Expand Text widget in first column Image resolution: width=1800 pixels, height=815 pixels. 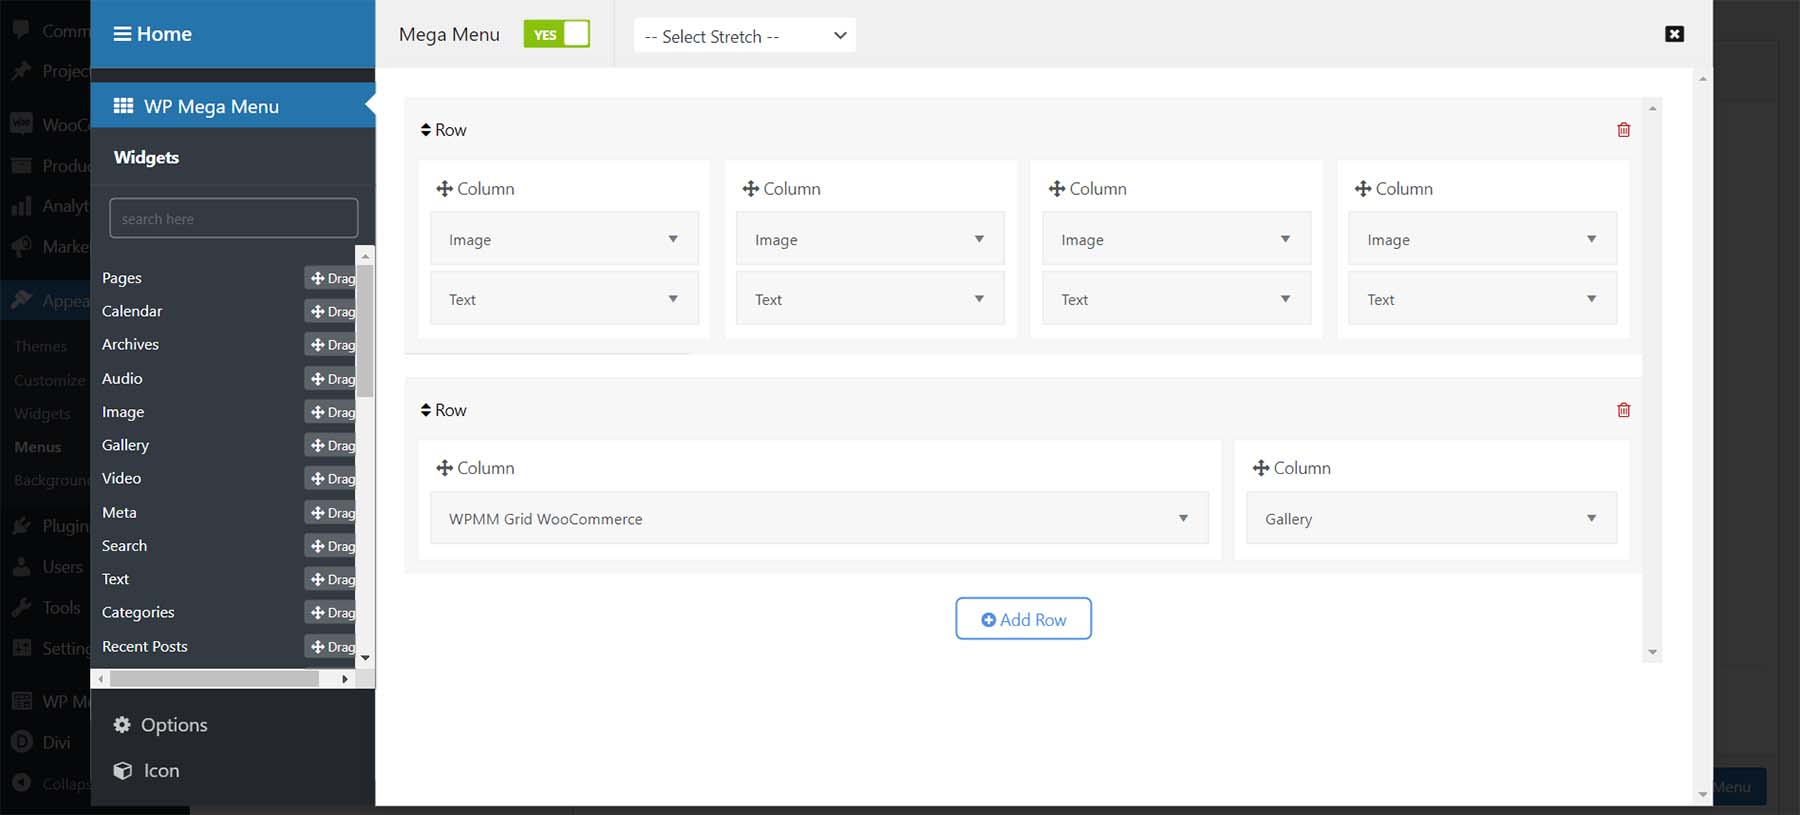pos(673,299)
